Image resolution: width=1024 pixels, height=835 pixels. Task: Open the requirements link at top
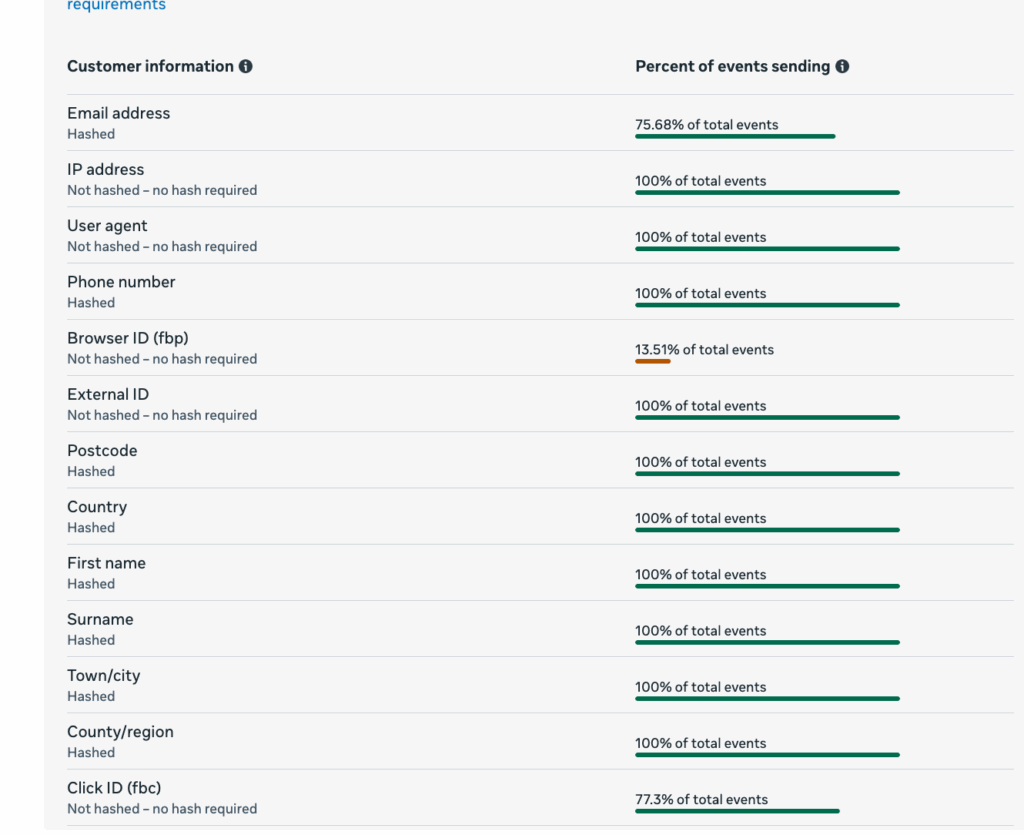(x=116, y=6)
